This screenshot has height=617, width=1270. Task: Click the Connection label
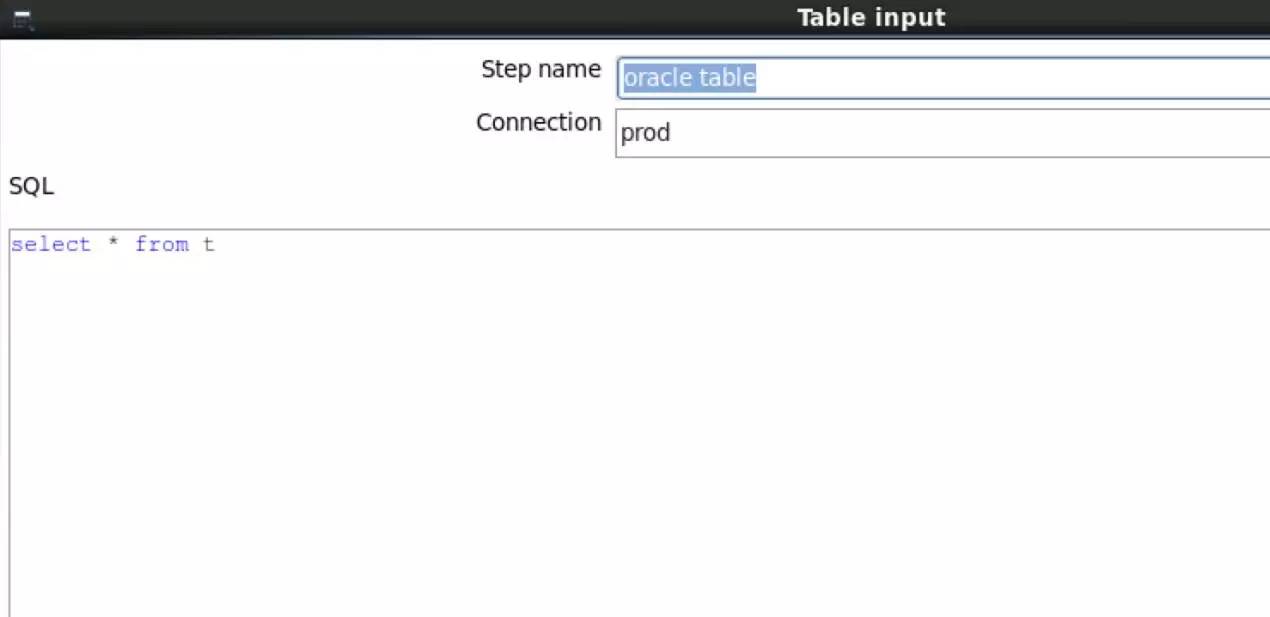click(x=538, y=122)
